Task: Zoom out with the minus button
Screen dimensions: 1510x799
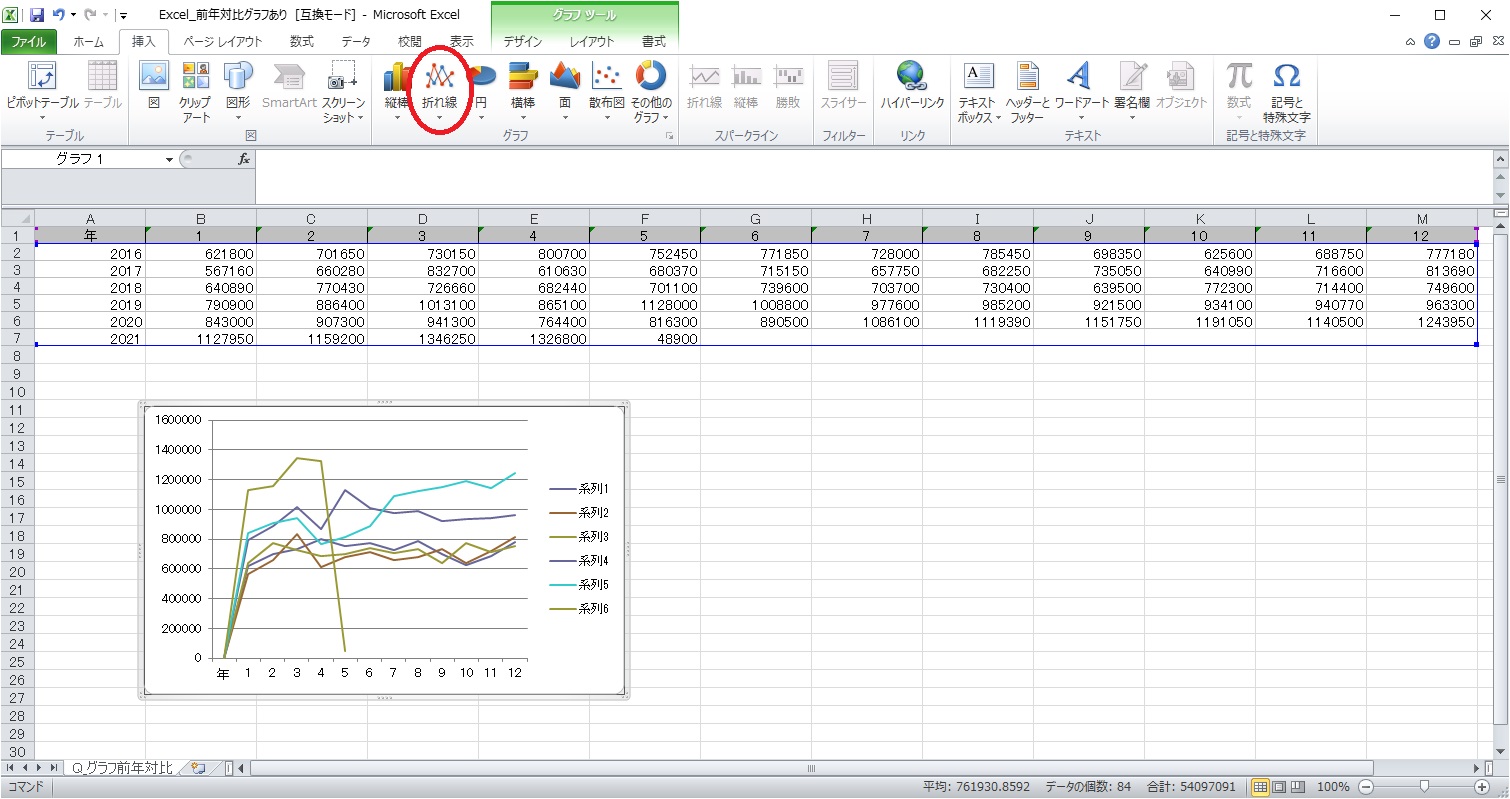Action: coord(1365,787)
